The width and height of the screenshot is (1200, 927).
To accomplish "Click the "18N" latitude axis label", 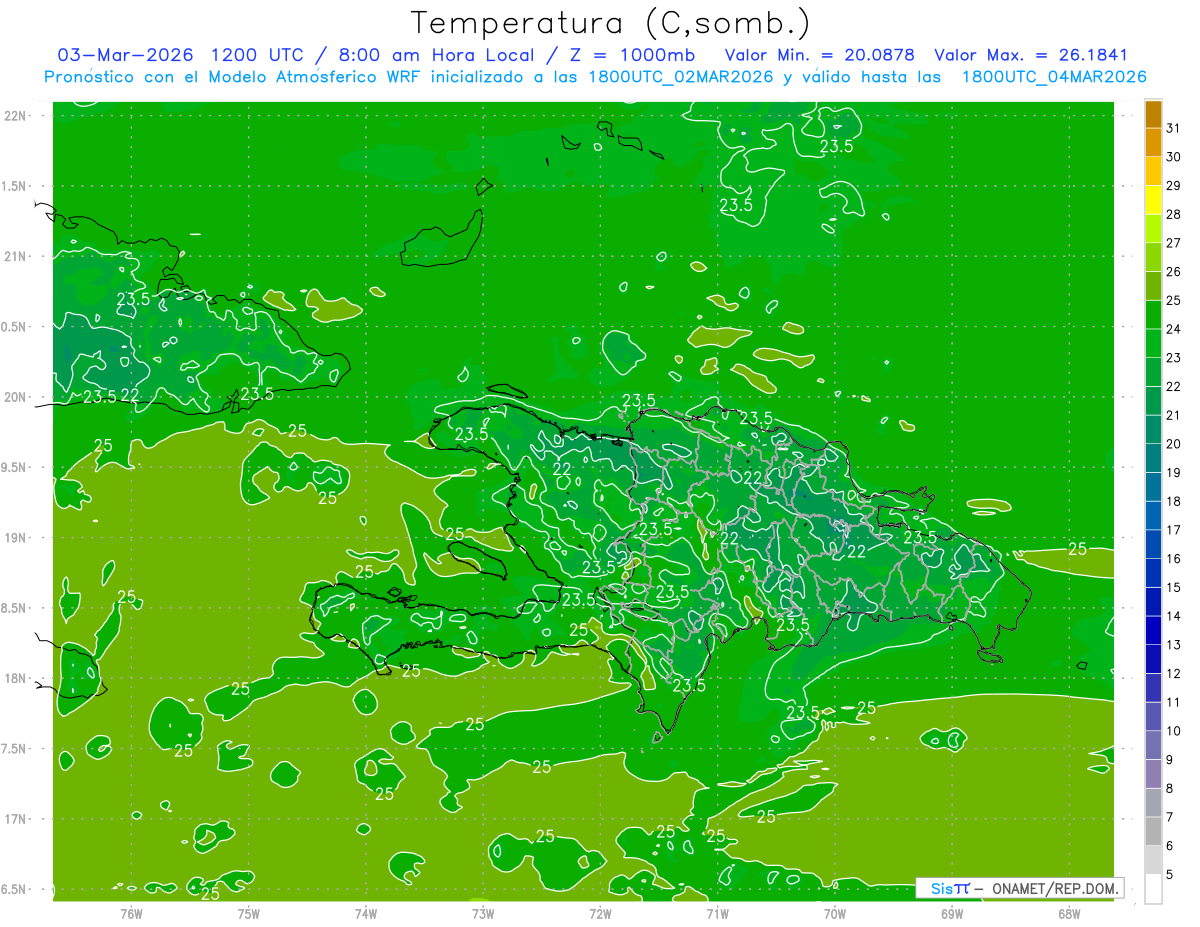I will pos(14,678).
